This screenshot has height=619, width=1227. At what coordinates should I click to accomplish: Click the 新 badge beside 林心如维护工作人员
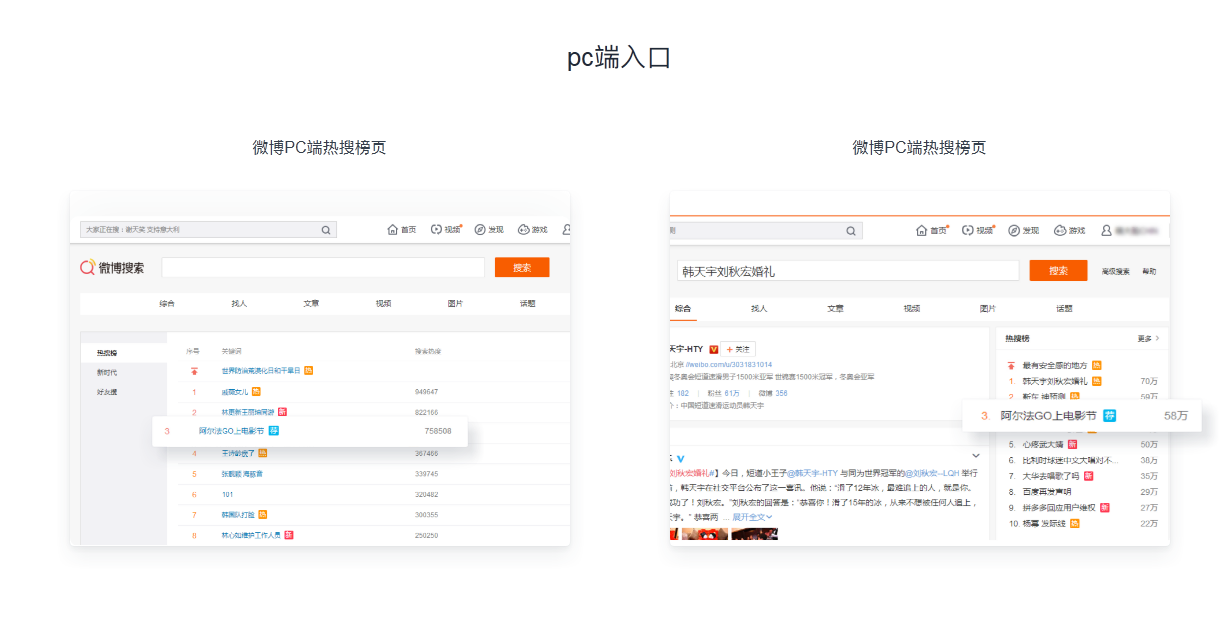288,535
